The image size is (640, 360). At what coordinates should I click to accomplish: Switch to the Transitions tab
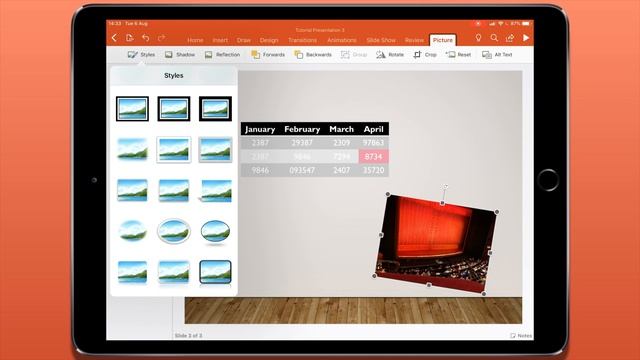pos(302,40)
